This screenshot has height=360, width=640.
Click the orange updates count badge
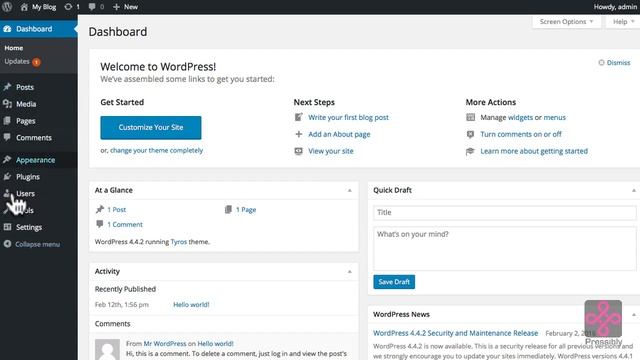pos(36,62)
